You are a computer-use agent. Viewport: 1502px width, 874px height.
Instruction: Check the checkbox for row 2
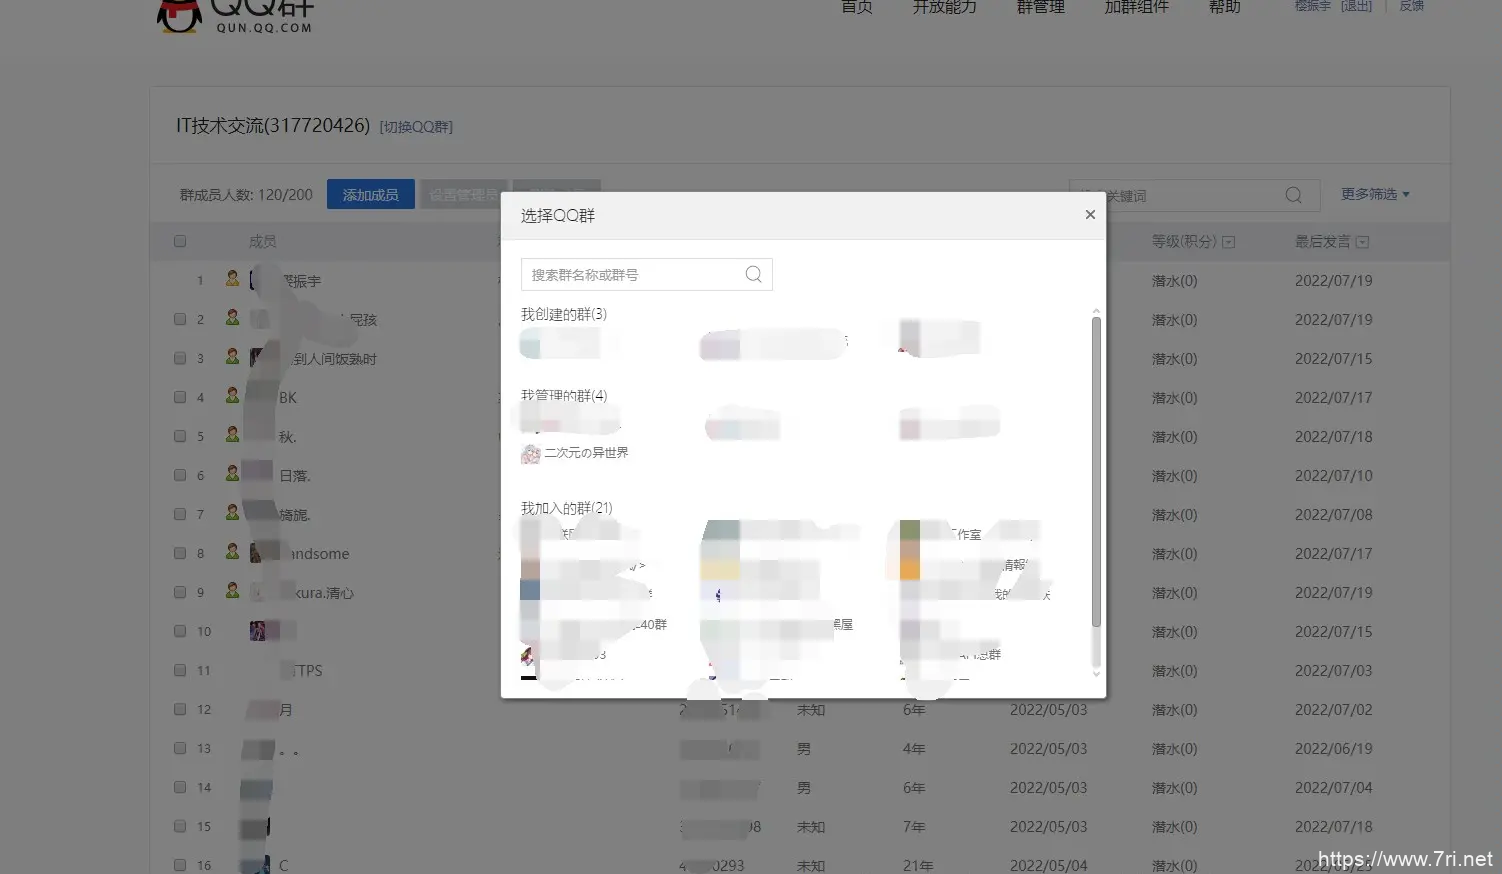pos(180,319)
